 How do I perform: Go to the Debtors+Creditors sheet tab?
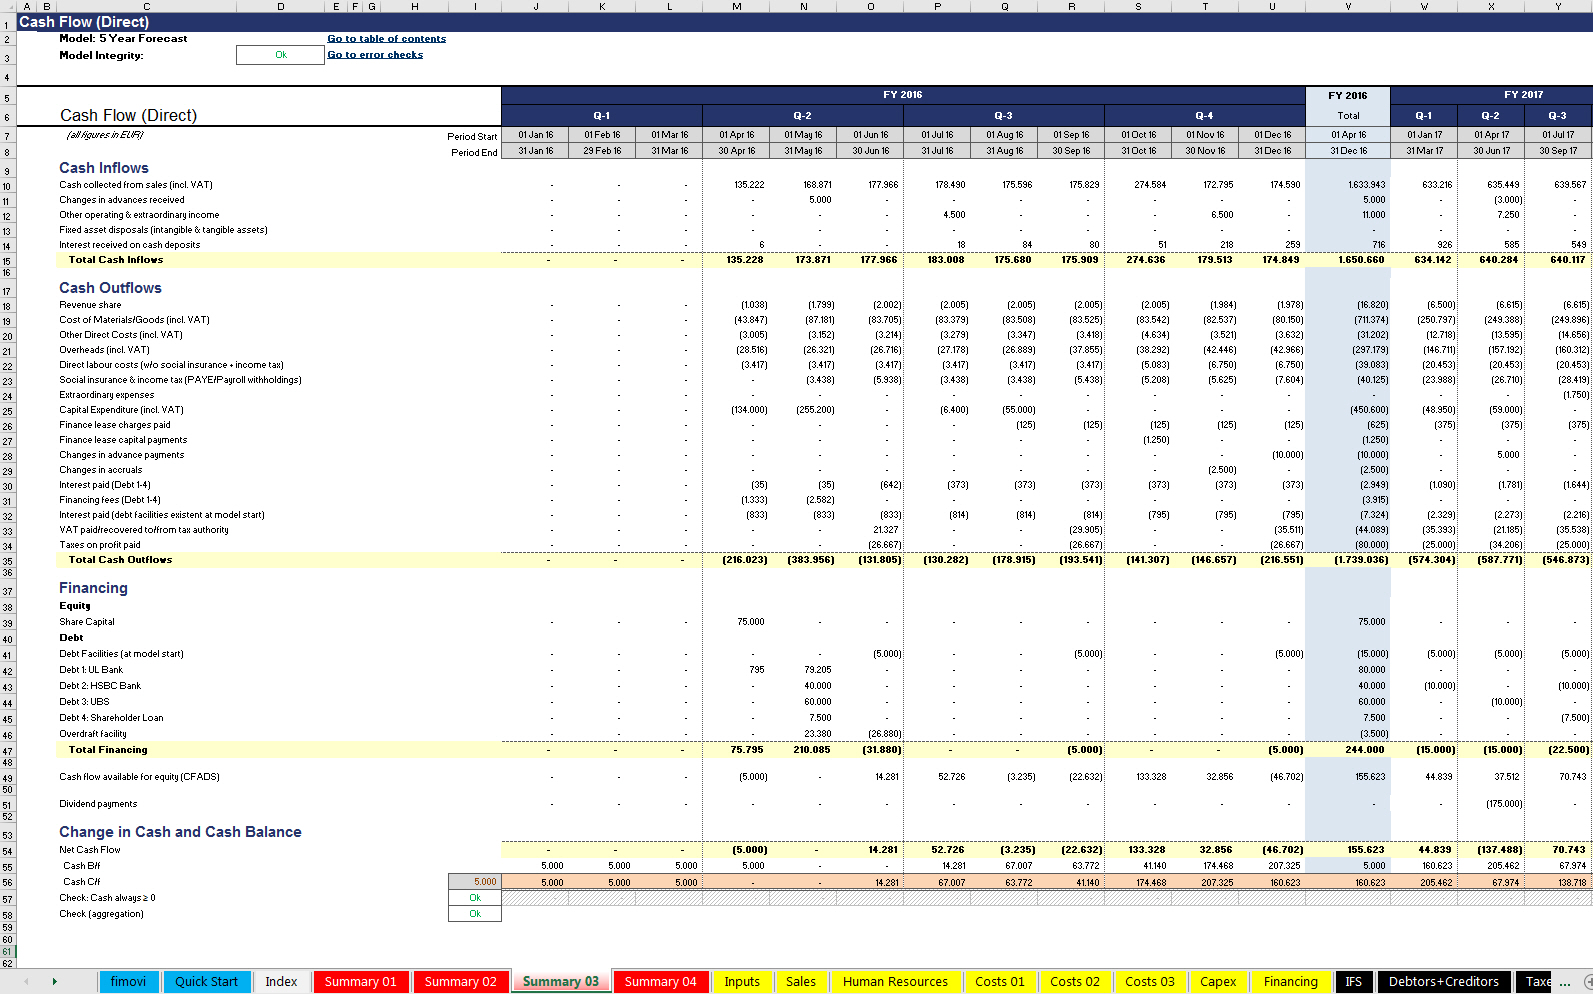coord(1443,982)
